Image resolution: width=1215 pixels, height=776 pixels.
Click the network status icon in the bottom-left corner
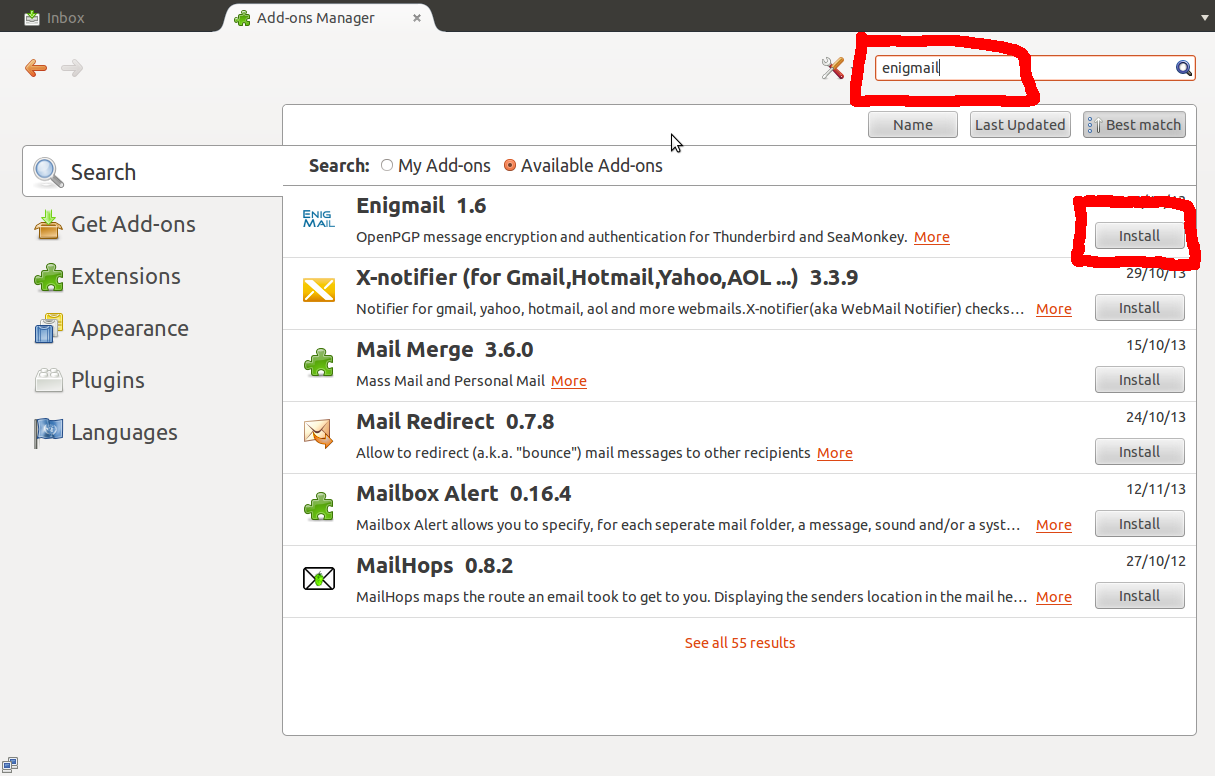[10, 765]
